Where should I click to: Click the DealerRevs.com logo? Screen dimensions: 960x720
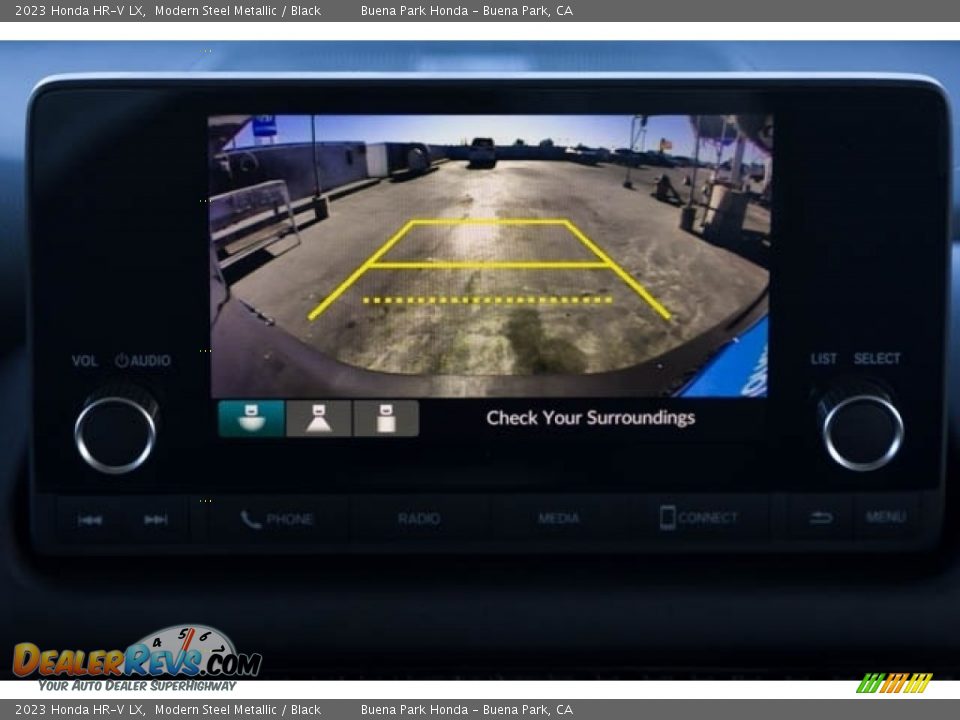tap(137, 659)
